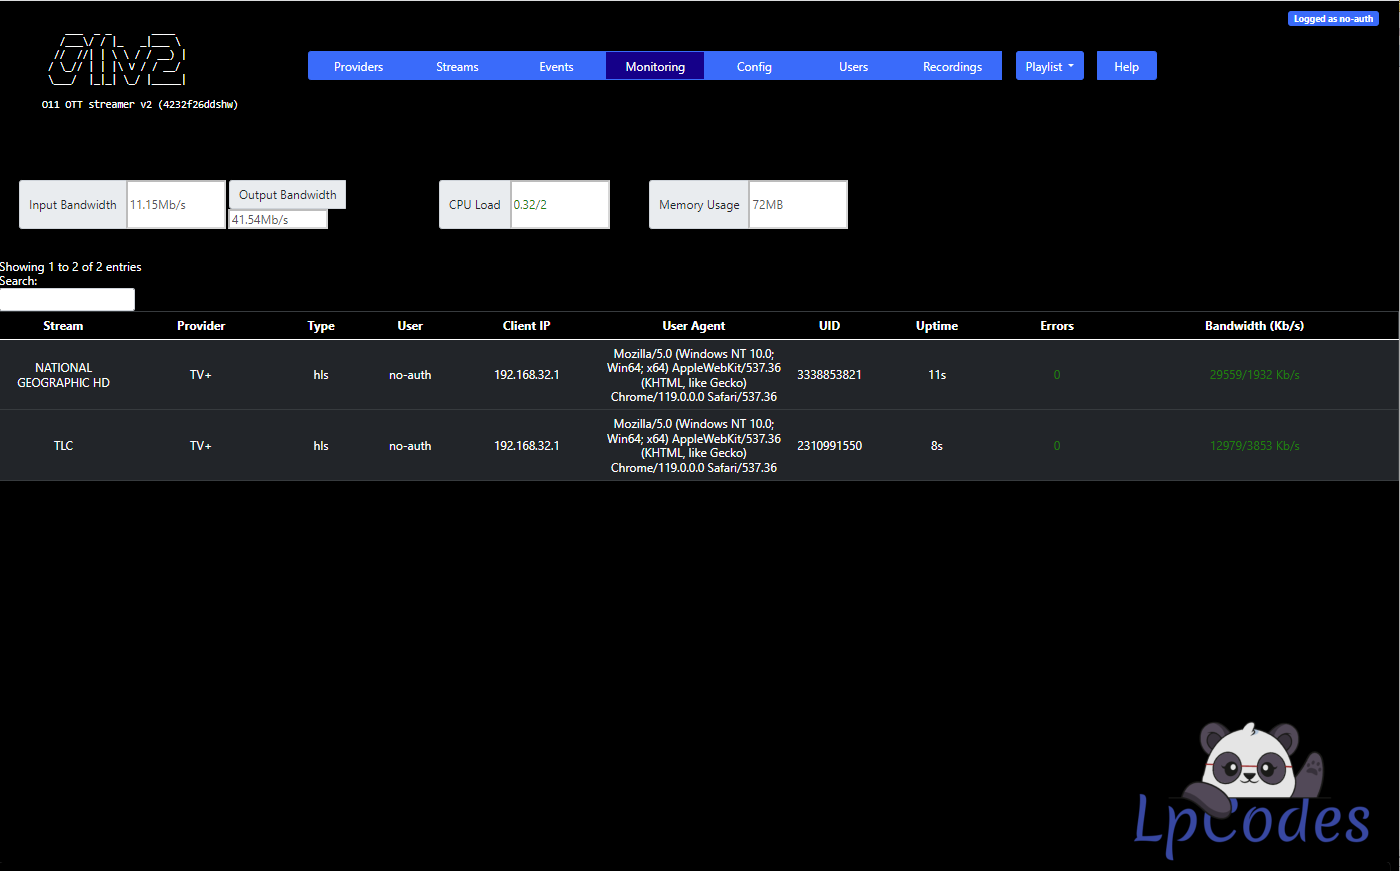Screen dimensions: 1400x871
Task: Click the O11 ASCII art logo
Action: point(116,60)
